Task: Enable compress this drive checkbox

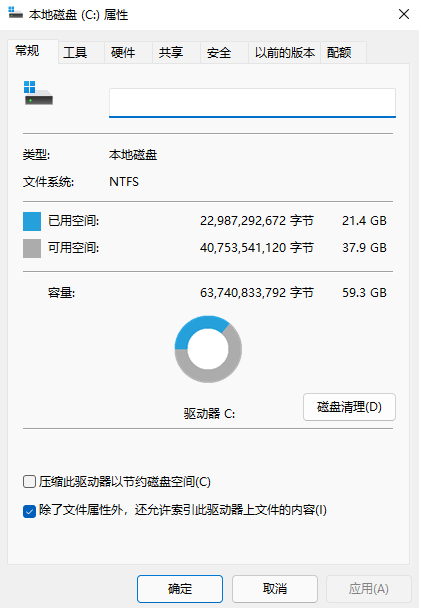Action: point(29,482)
